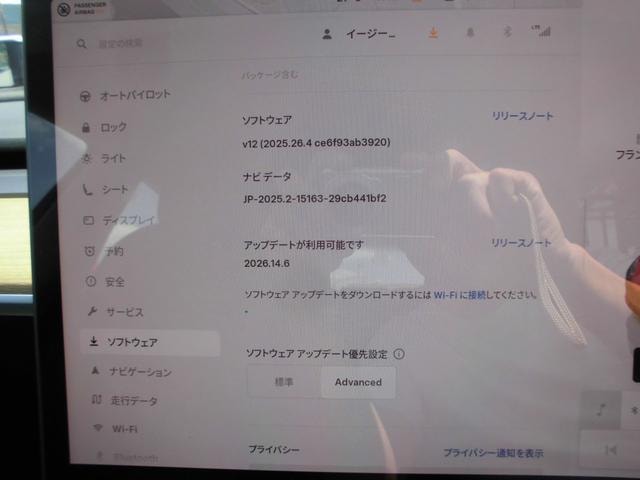Click the Wi-Fi に接続 link

(x=460, y=295)
